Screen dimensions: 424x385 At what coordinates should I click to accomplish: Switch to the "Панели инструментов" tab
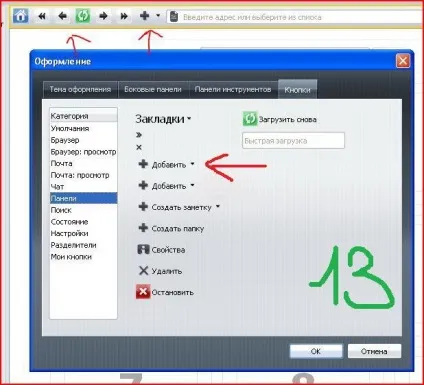[233, 90]
